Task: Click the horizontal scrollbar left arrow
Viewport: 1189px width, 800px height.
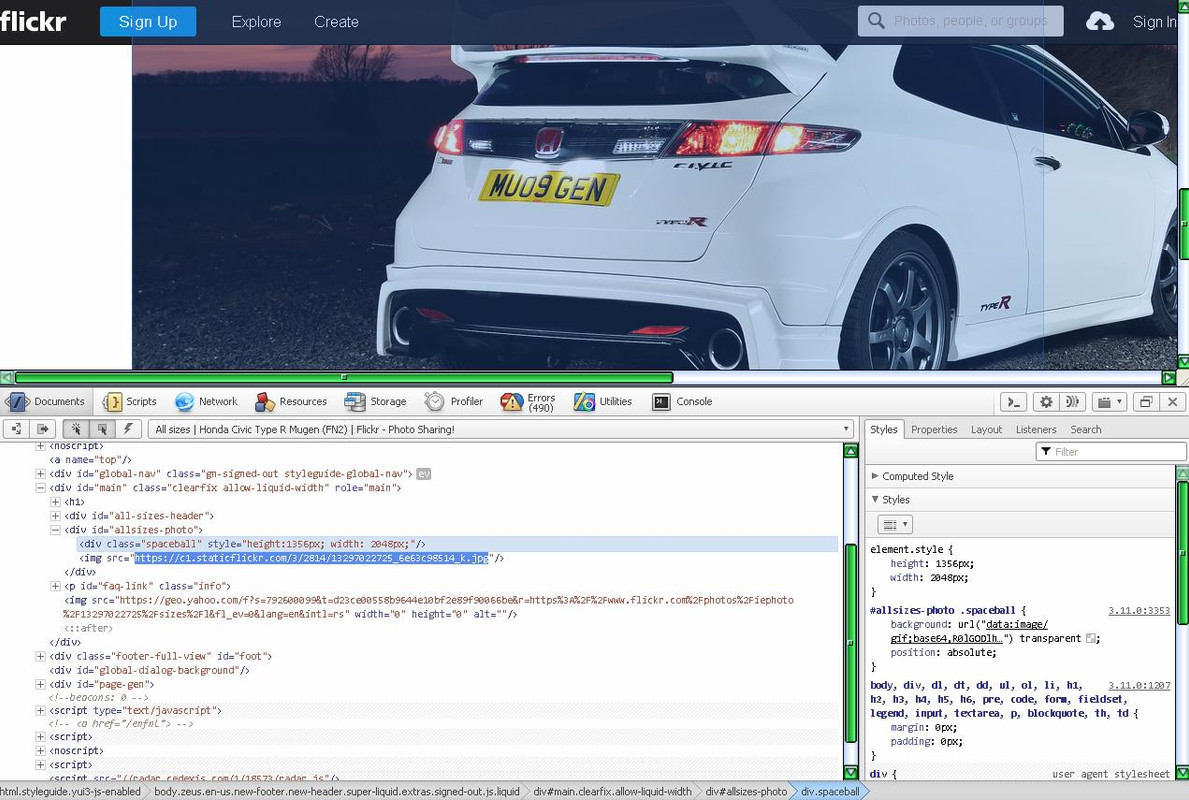Action: [6, 378]
